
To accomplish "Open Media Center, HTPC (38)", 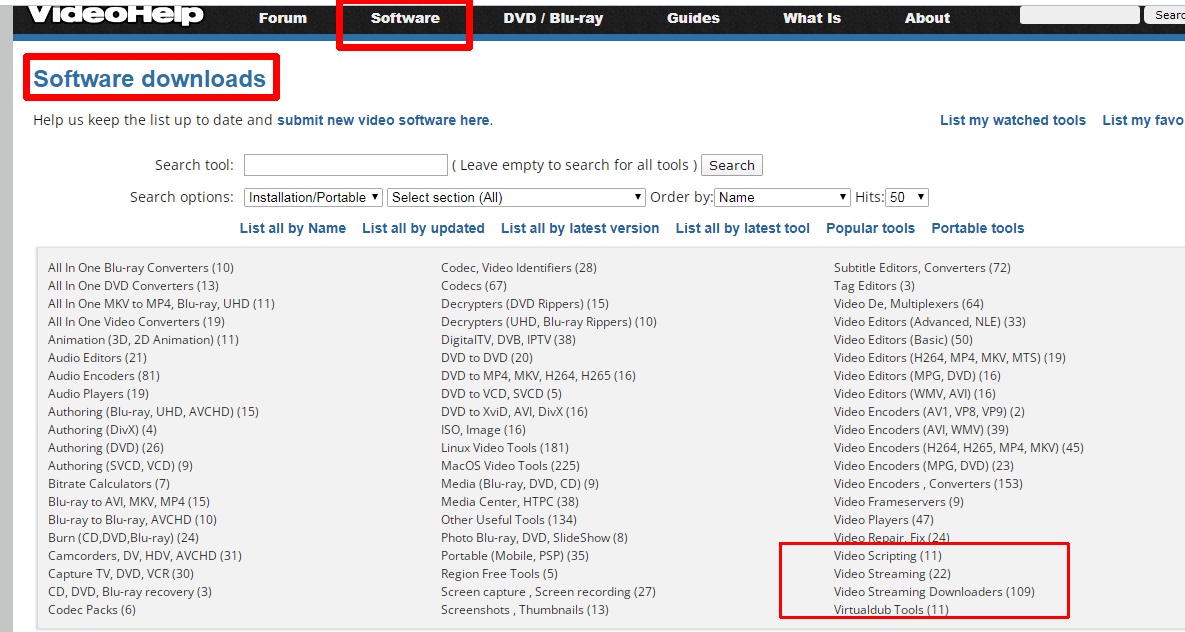I will [x=510, y=502].
